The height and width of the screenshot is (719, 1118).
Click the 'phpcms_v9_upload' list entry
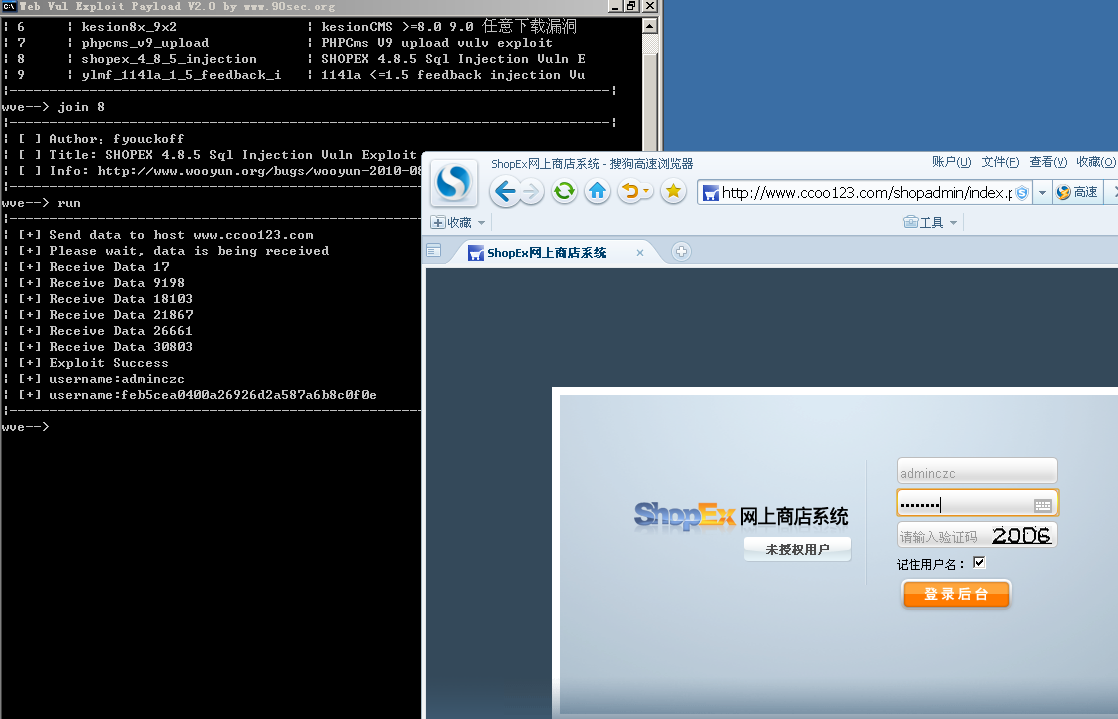coord(145,43)
